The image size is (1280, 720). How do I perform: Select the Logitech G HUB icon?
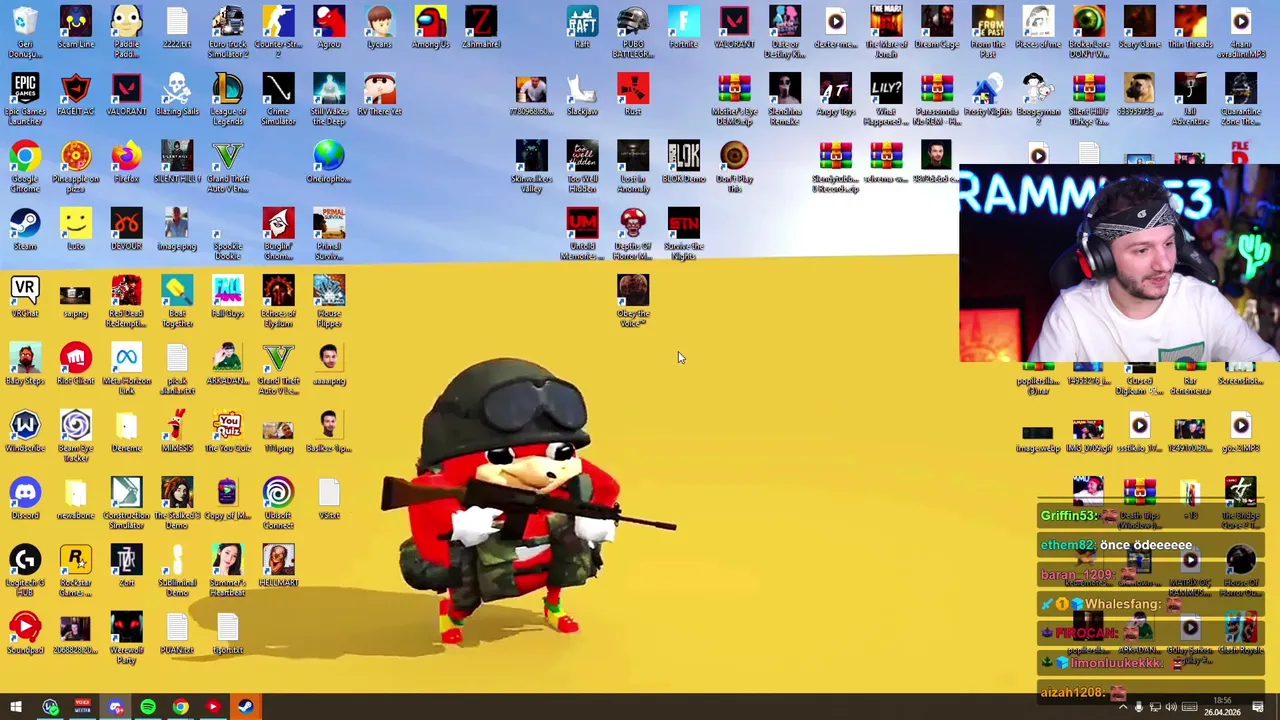(x=25, y=570)
